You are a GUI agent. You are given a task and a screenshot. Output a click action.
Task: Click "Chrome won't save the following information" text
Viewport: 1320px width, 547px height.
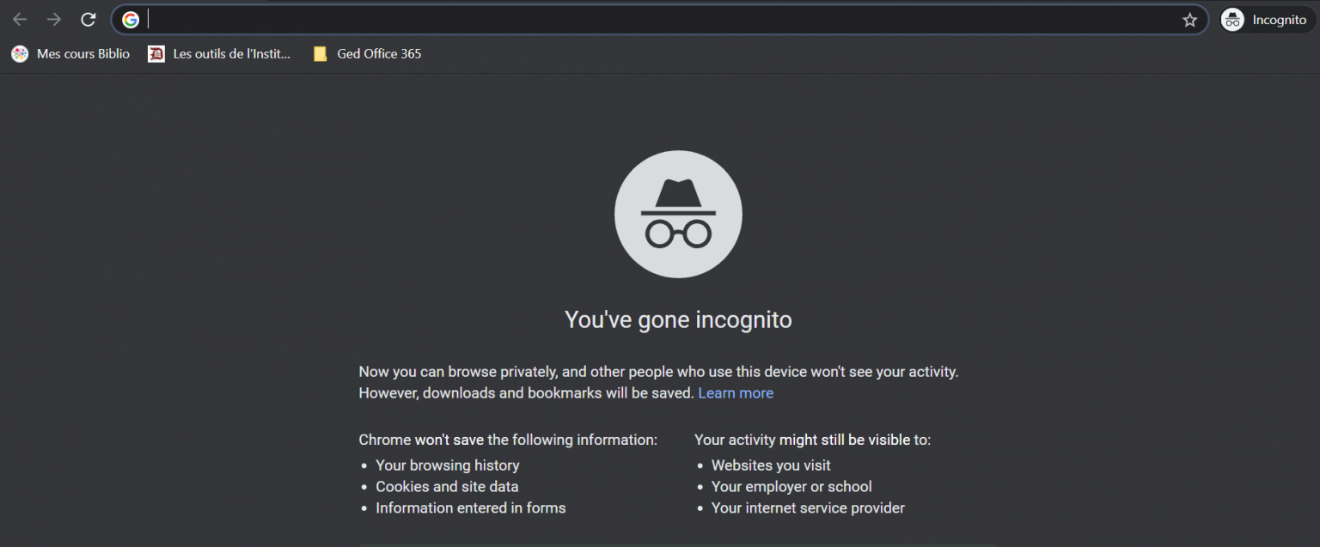(x=508, y=440)
